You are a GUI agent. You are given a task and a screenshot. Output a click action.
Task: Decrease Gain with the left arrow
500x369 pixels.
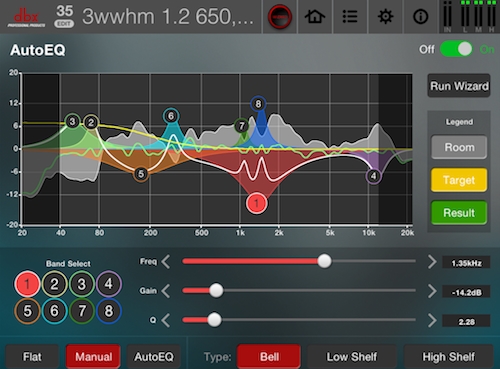(x=166, y=291)
